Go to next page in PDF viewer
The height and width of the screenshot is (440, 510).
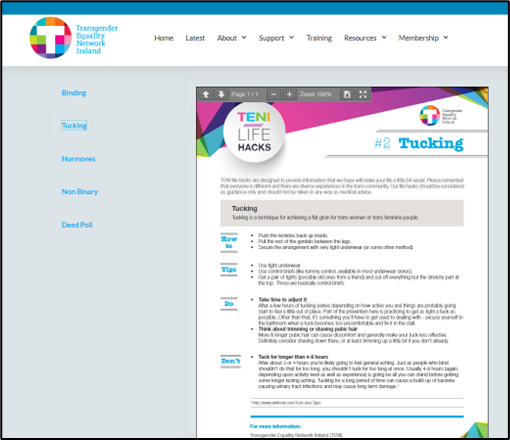click(x=221, y=94)
